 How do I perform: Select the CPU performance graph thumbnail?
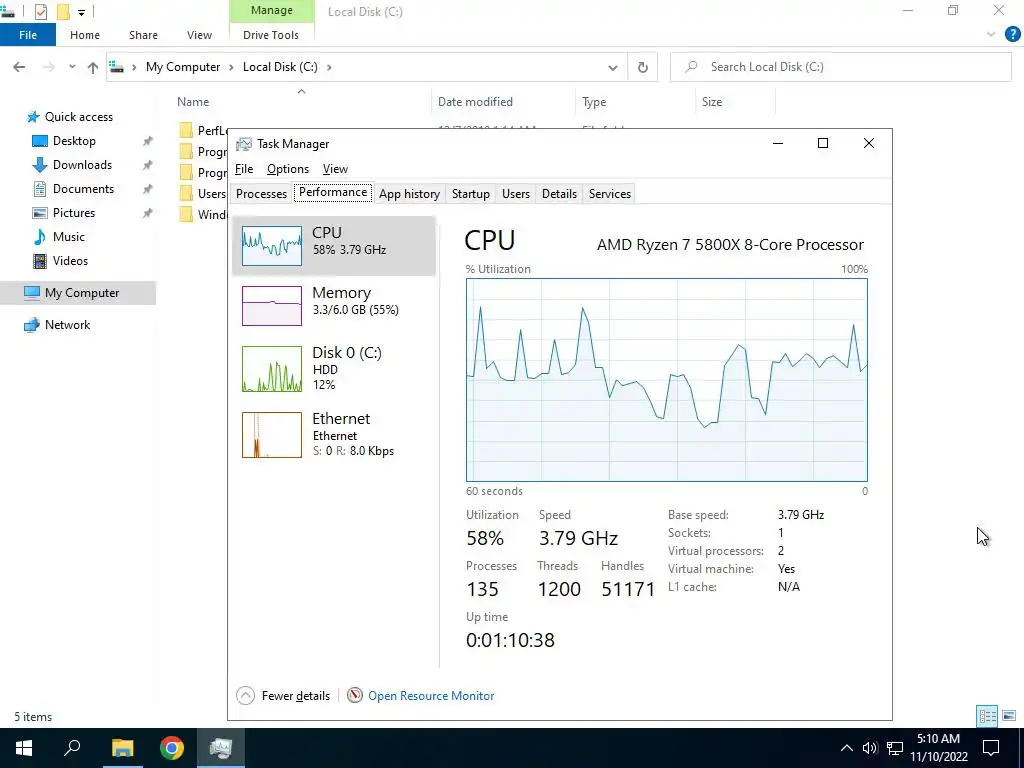272,246
